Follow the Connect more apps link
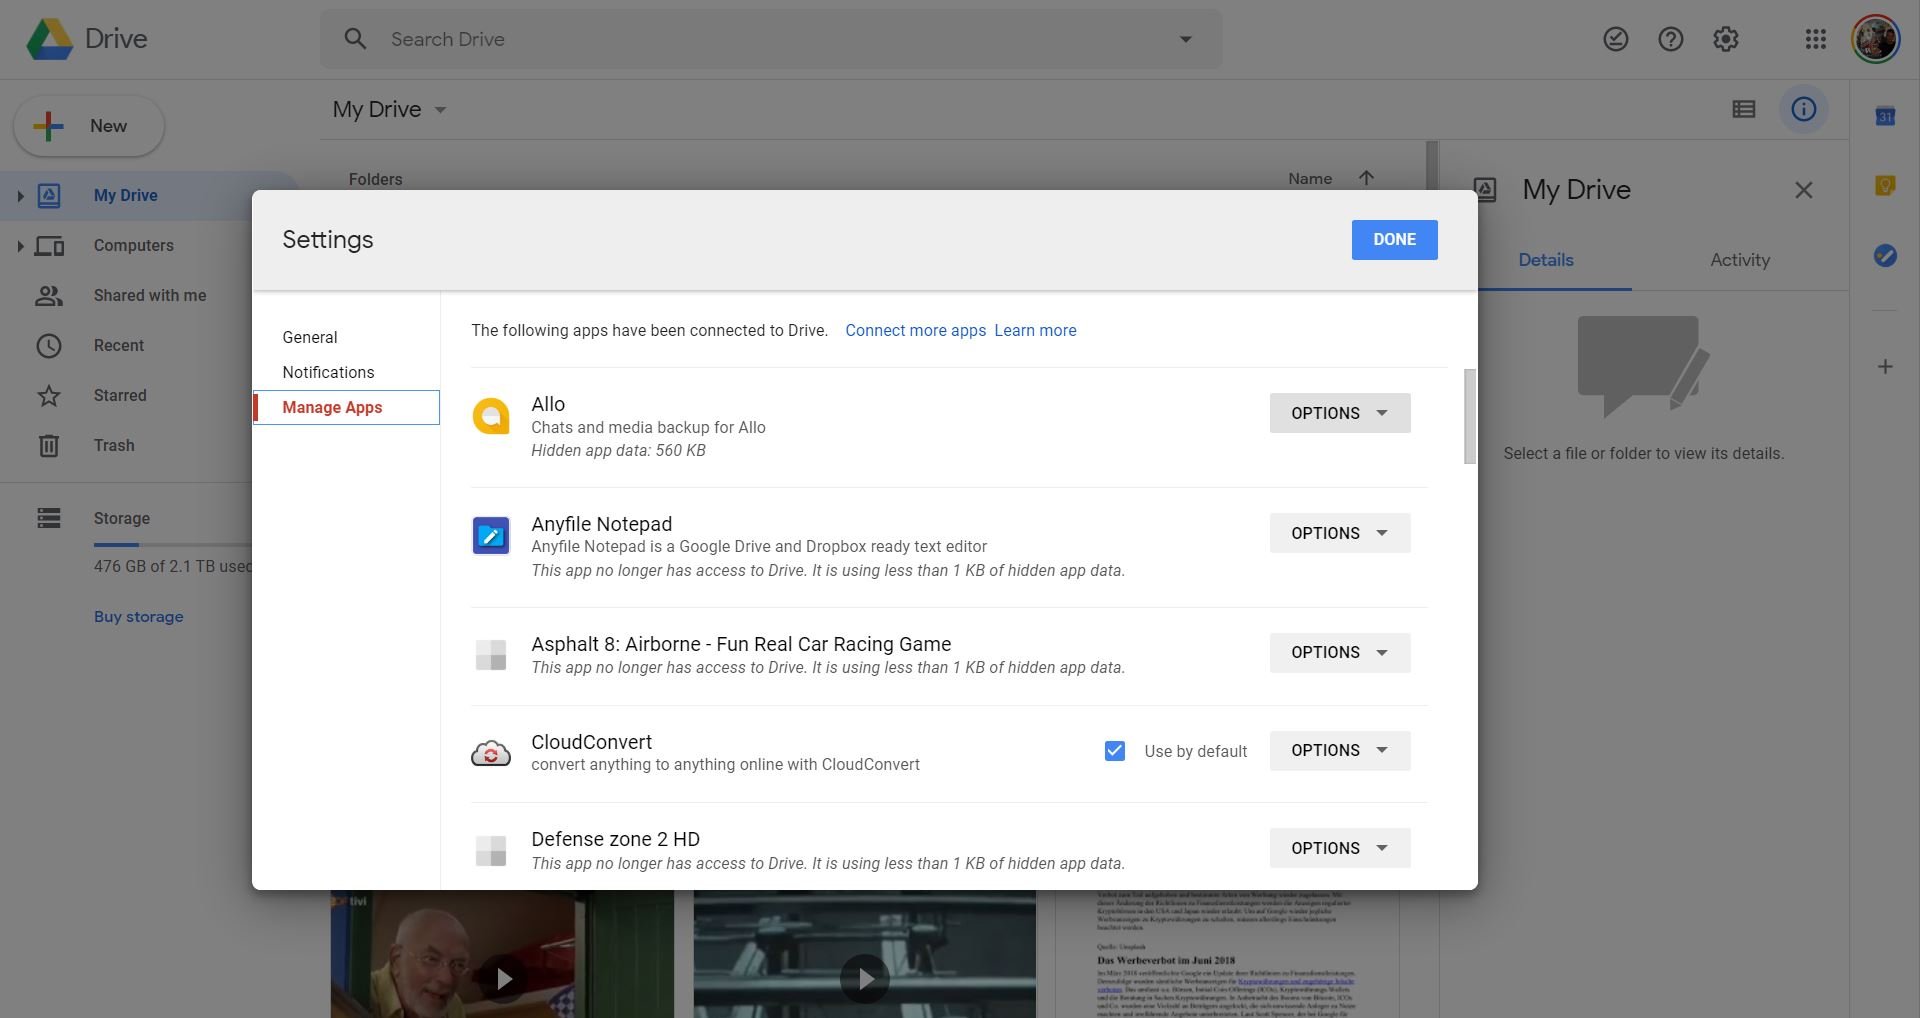The width and height of the screenshot is (1920, 1018). [x=915, y=330]
